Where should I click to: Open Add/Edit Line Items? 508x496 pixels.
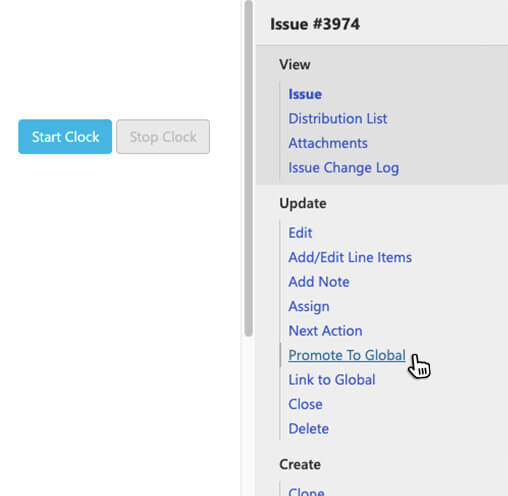point(350,257)
